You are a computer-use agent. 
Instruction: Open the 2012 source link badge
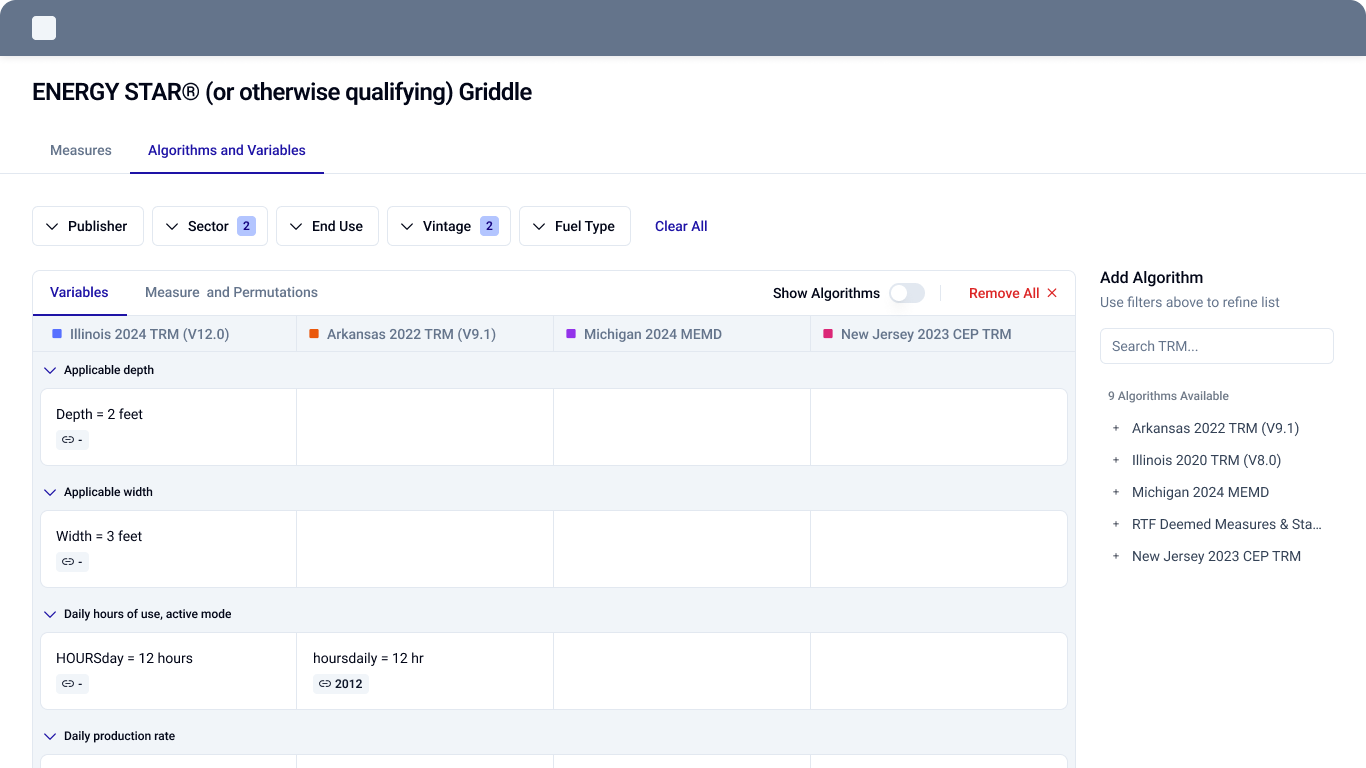(341, 684)
